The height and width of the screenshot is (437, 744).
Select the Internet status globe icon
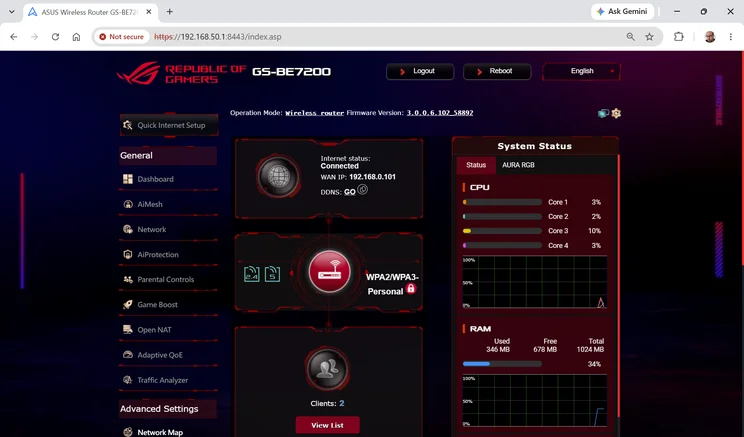[x=279, y=177]
